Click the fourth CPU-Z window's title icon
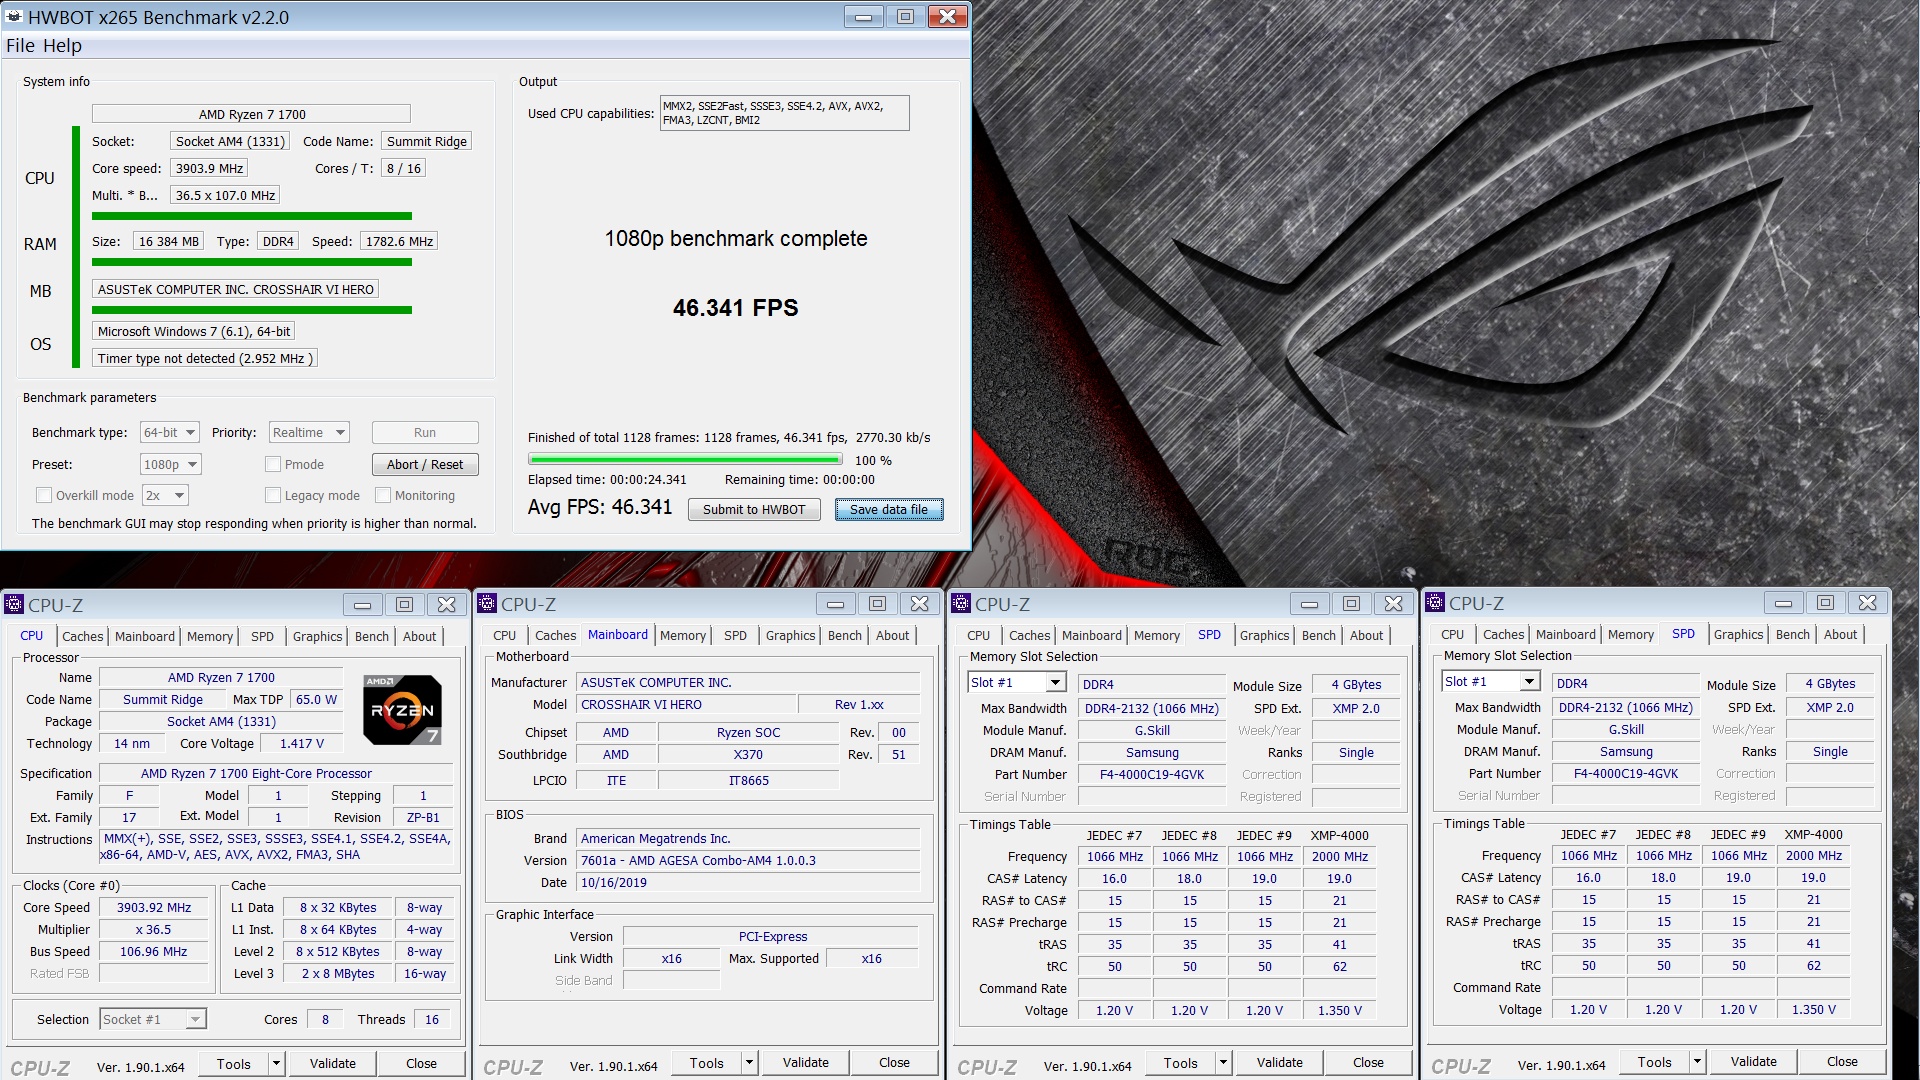The width and height of the screenshot is (1920, 1080). (x=1435, y=602)
